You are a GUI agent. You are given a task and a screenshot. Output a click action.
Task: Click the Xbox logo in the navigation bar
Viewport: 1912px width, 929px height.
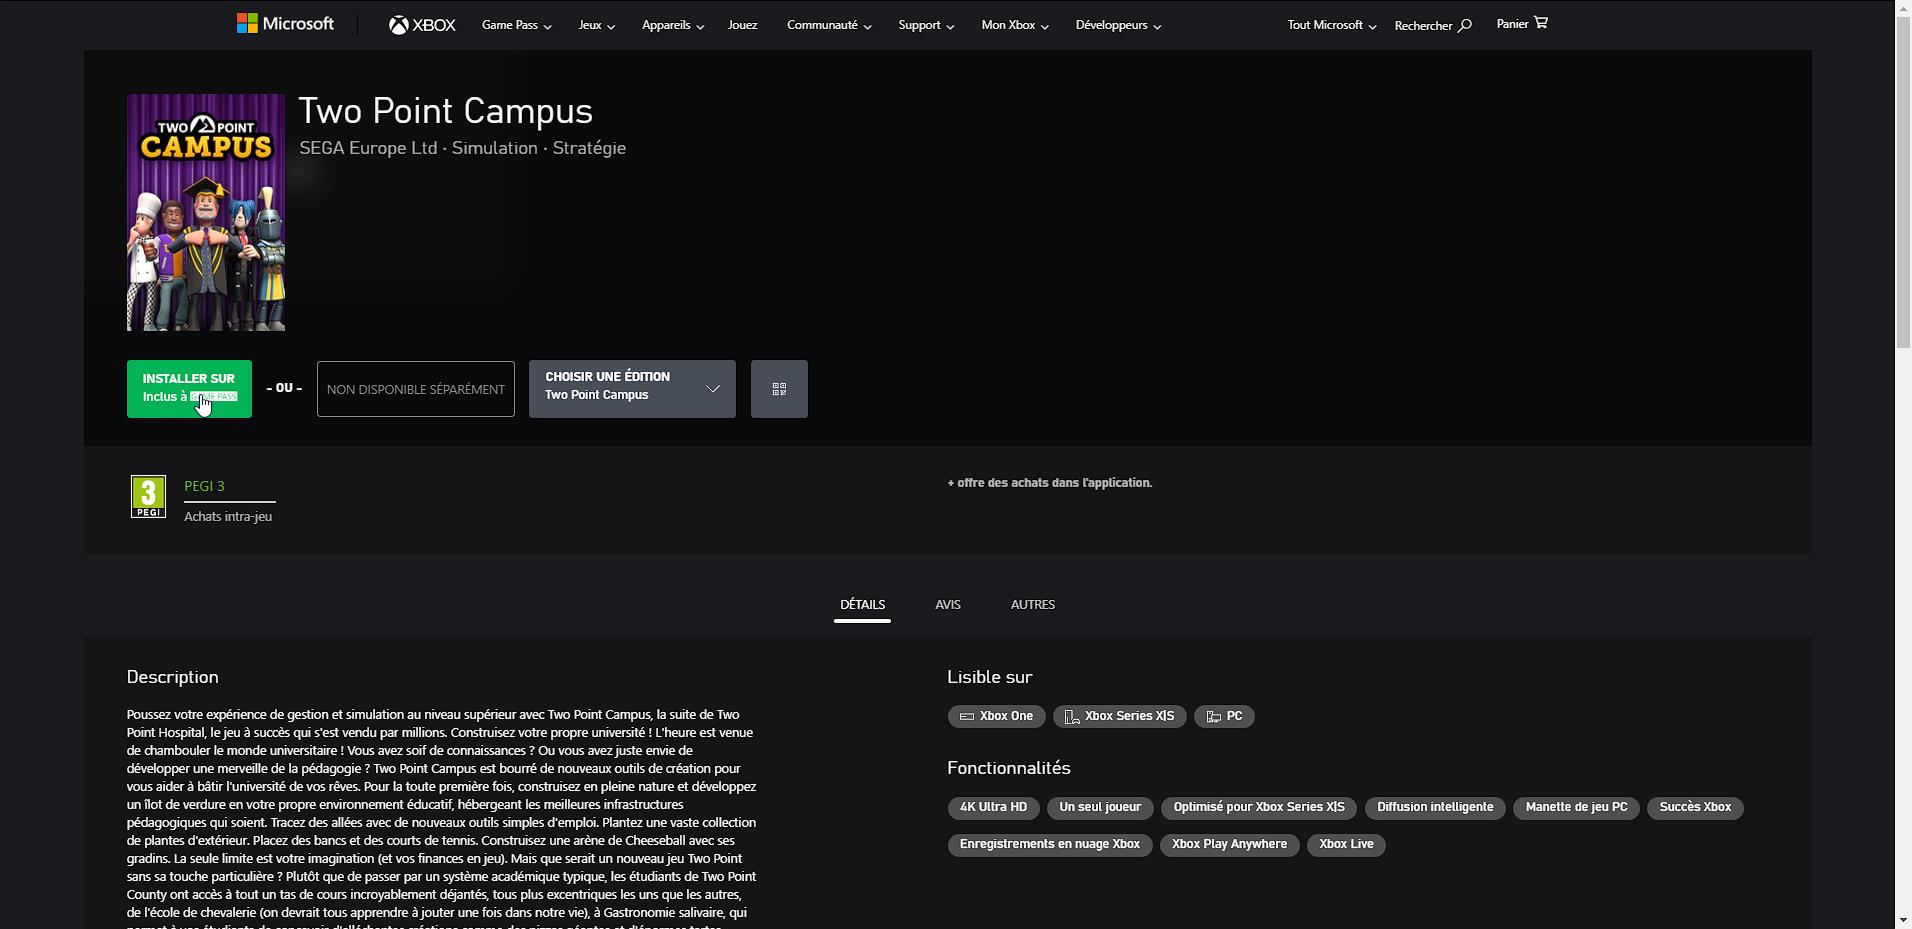click(x=421, y=24)
